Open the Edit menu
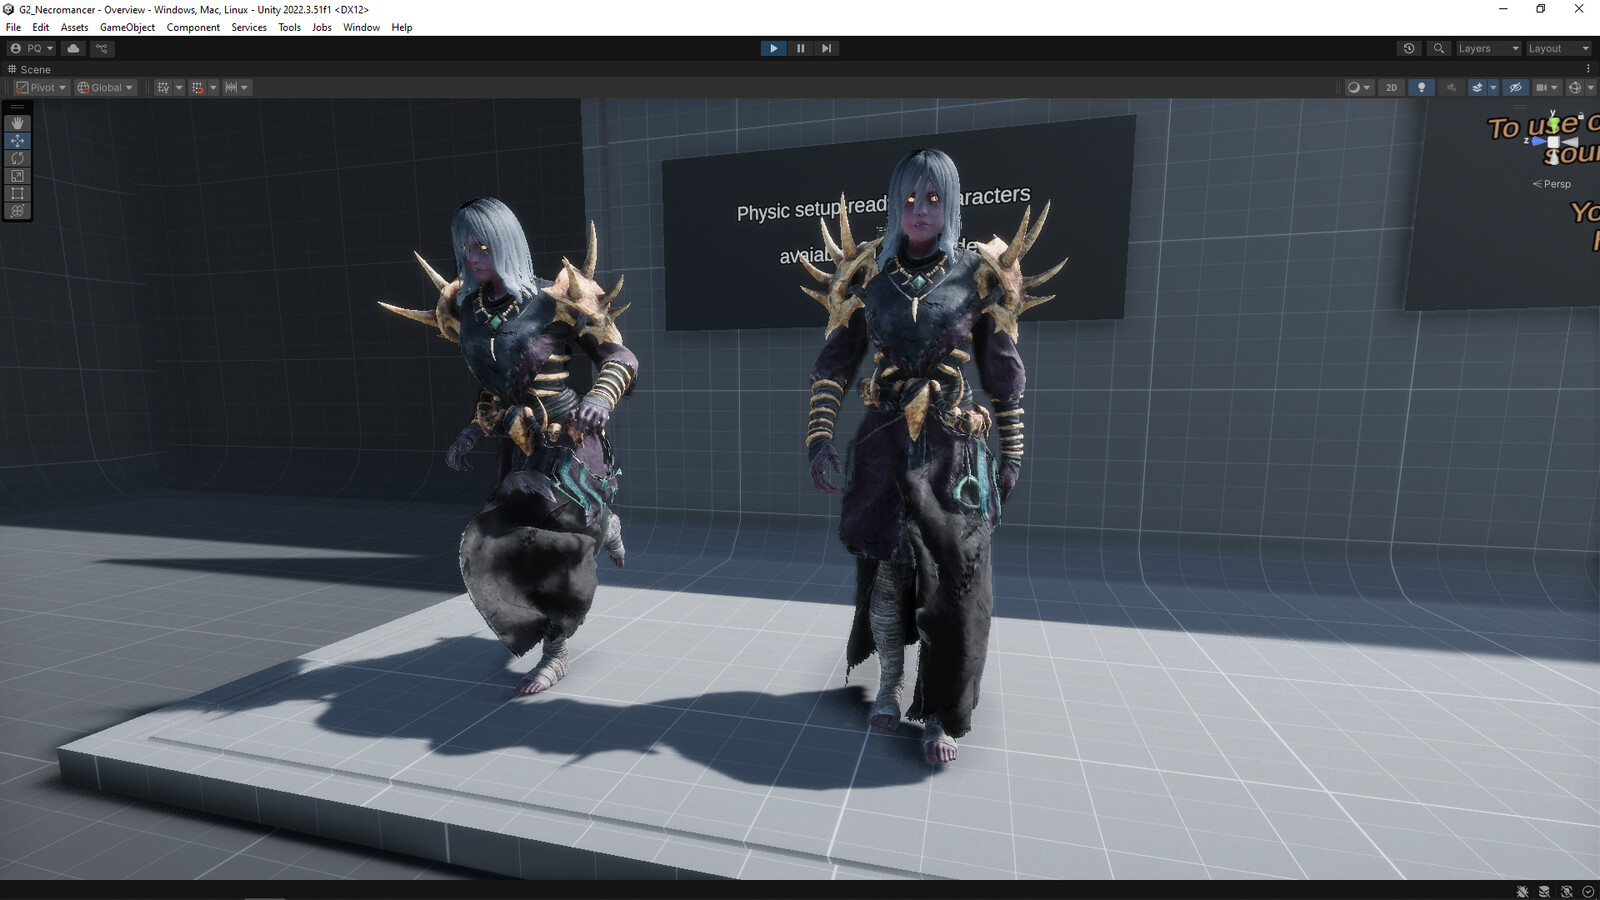Screen dimensions: 1600x900 click(40, 27)
